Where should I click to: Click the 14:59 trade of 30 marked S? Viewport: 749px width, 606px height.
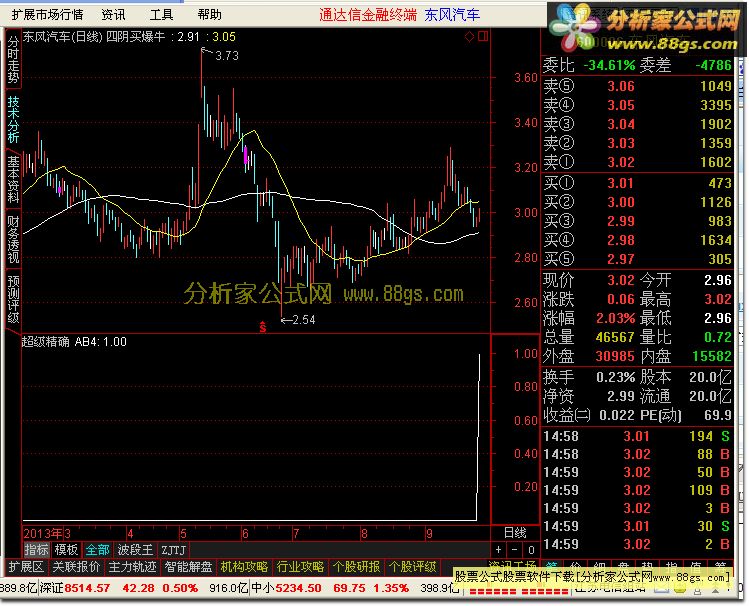pyautogui.click(x=636, y=526)
